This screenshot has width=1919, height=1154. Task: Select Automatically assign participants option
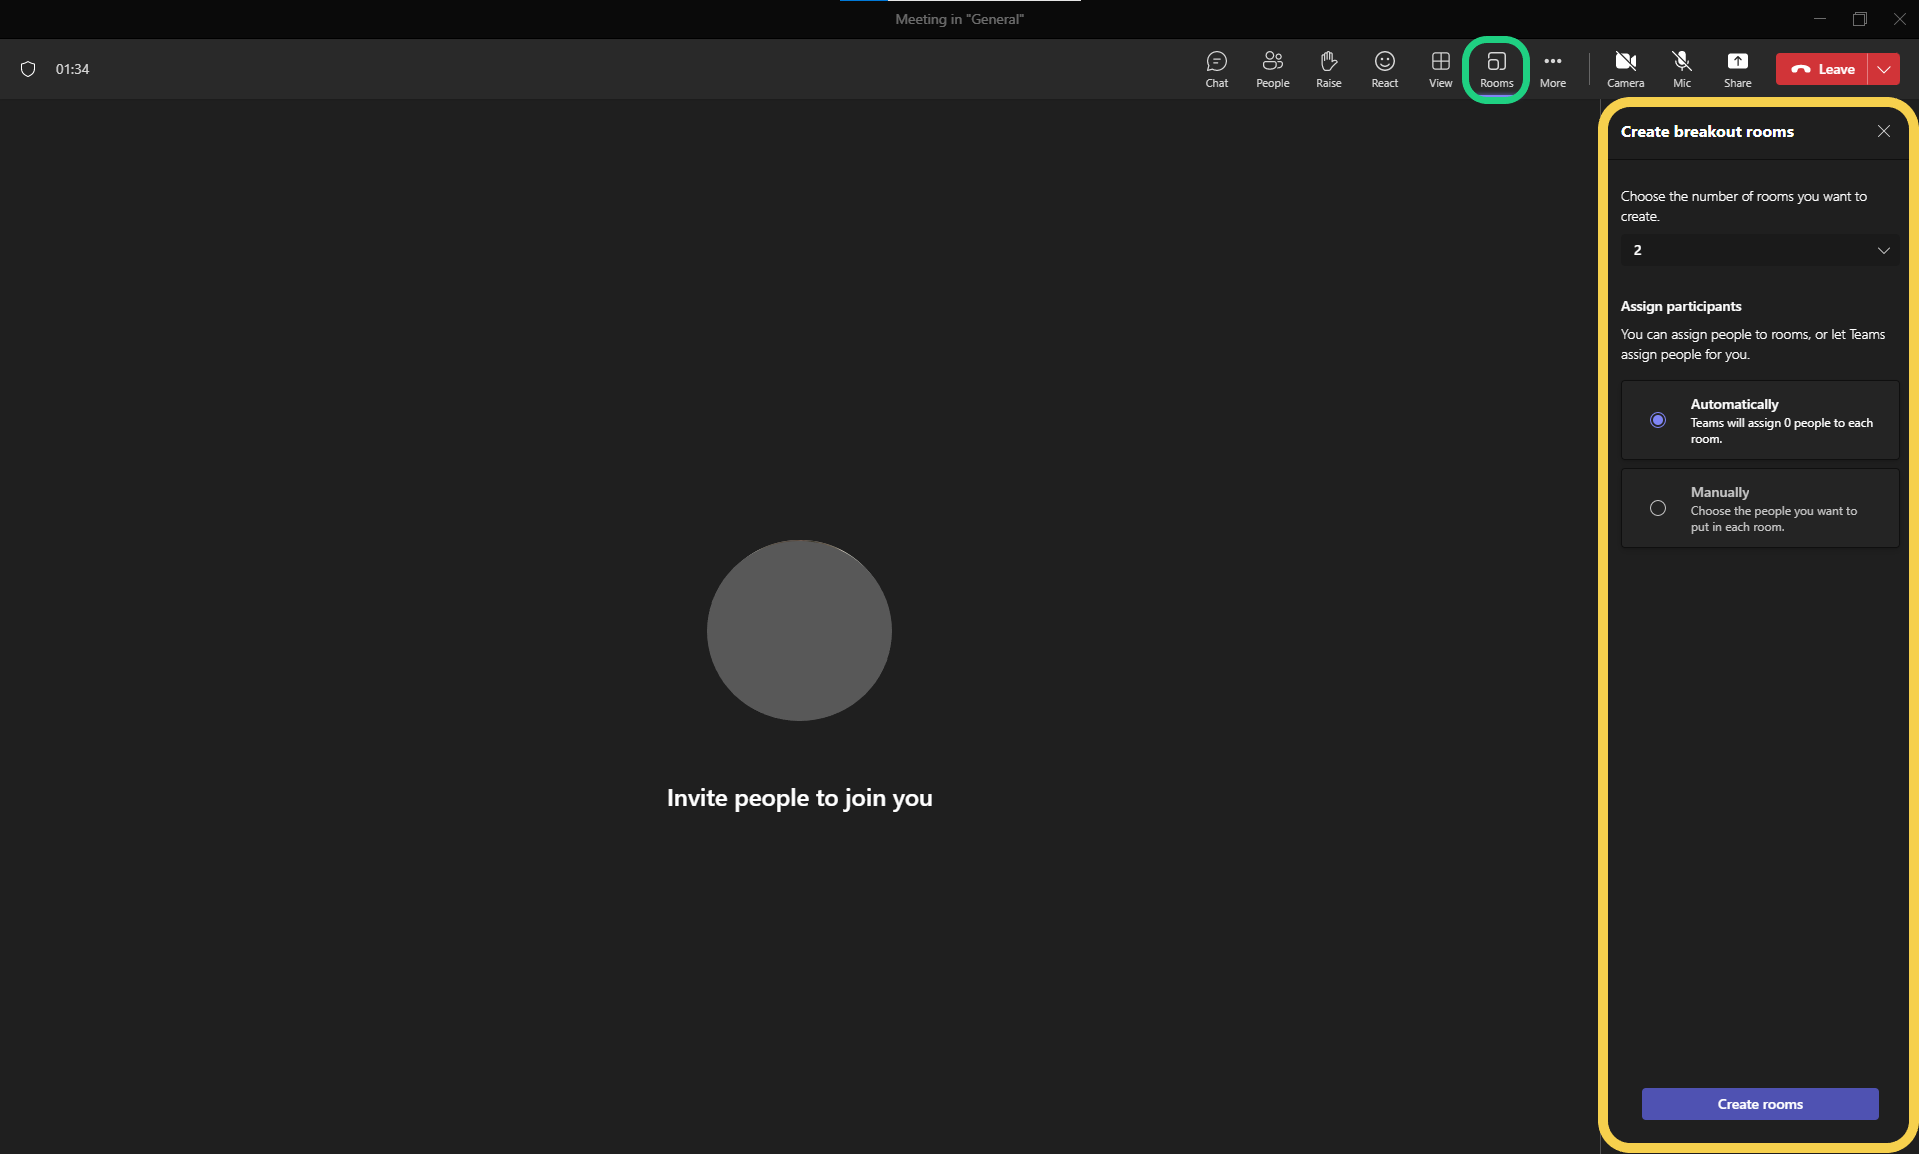tap(1658, 420)
